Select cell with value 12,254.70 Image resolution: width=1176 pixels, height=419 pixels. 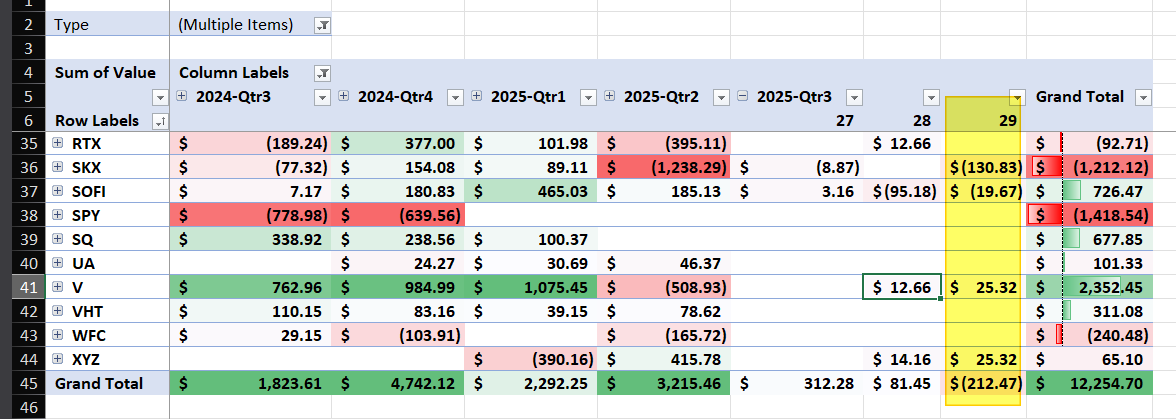[x=1089, y=383]
